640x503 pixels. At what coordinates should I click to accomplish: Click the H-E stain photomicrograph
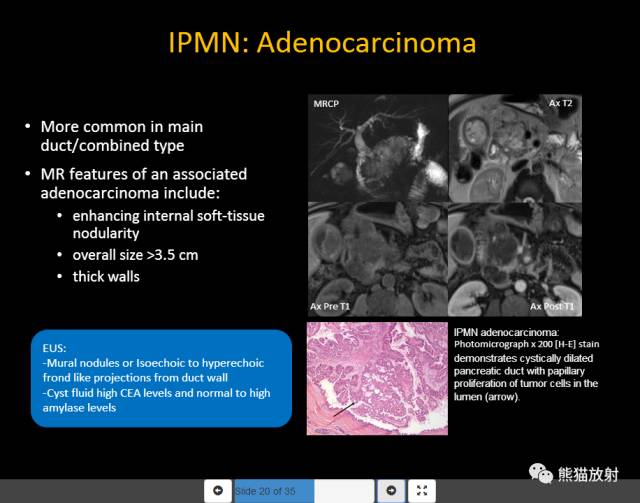[x=377, y=378]
